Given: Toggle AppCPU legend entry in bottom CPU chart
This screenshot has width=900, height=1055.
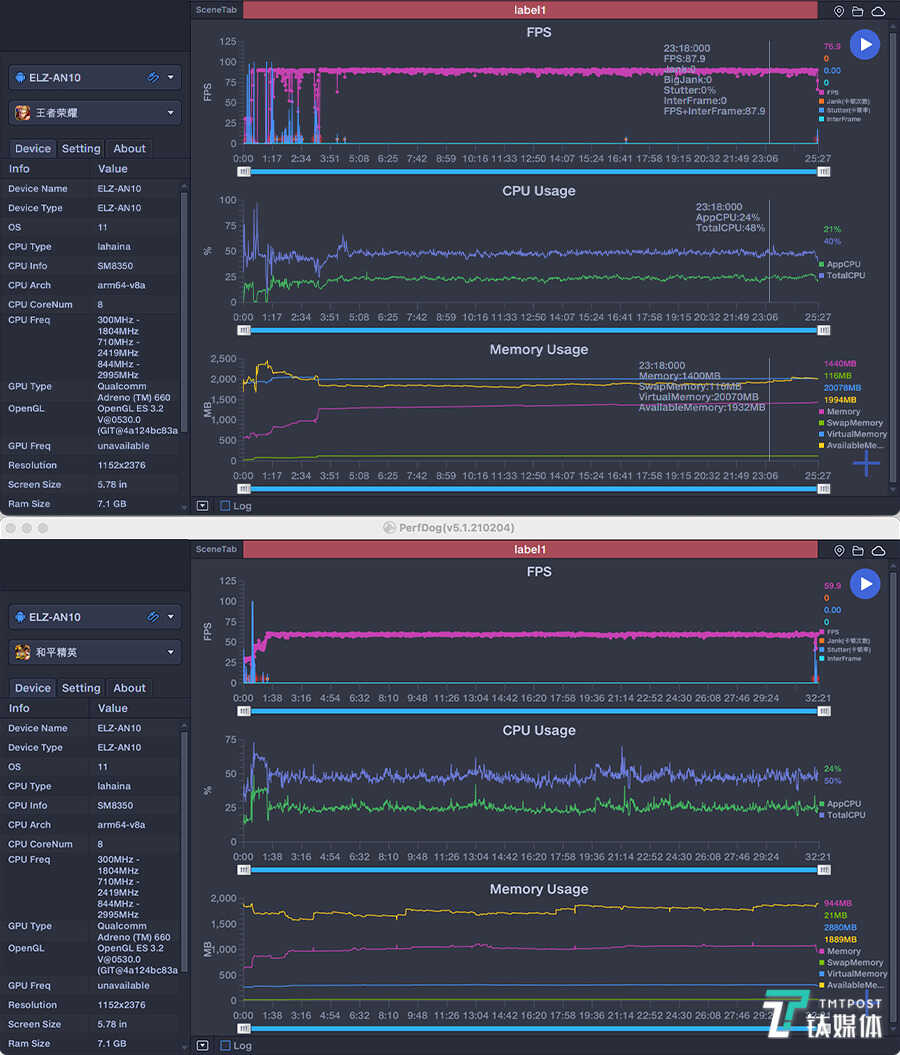Looking at the screenshot, I should pyautogui.click(x=839, y=804).
